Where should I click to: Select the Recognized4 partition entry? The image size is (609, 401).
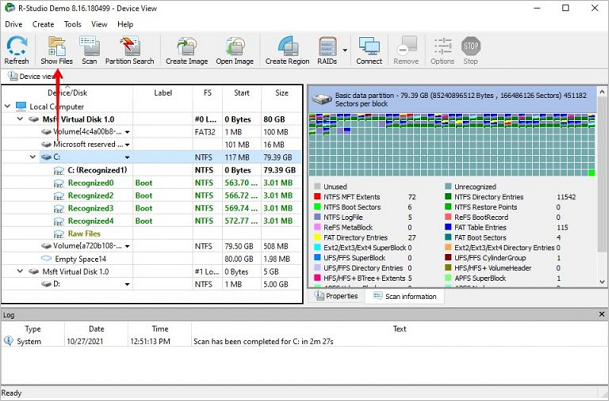pos(90,221)
